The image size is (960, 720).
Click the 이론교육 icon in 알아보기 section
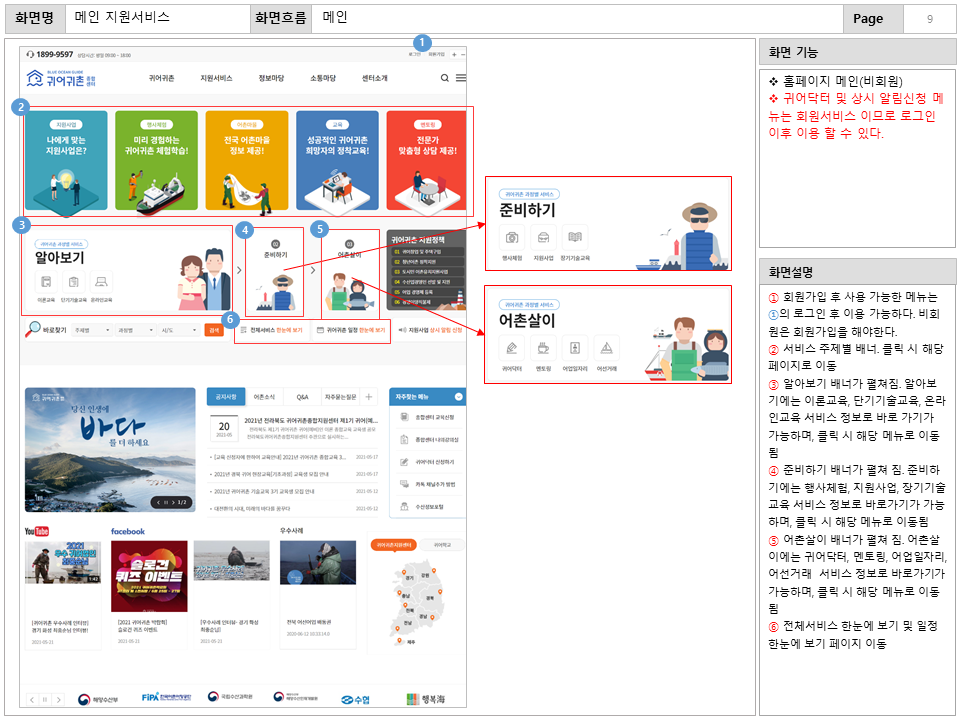46,284
